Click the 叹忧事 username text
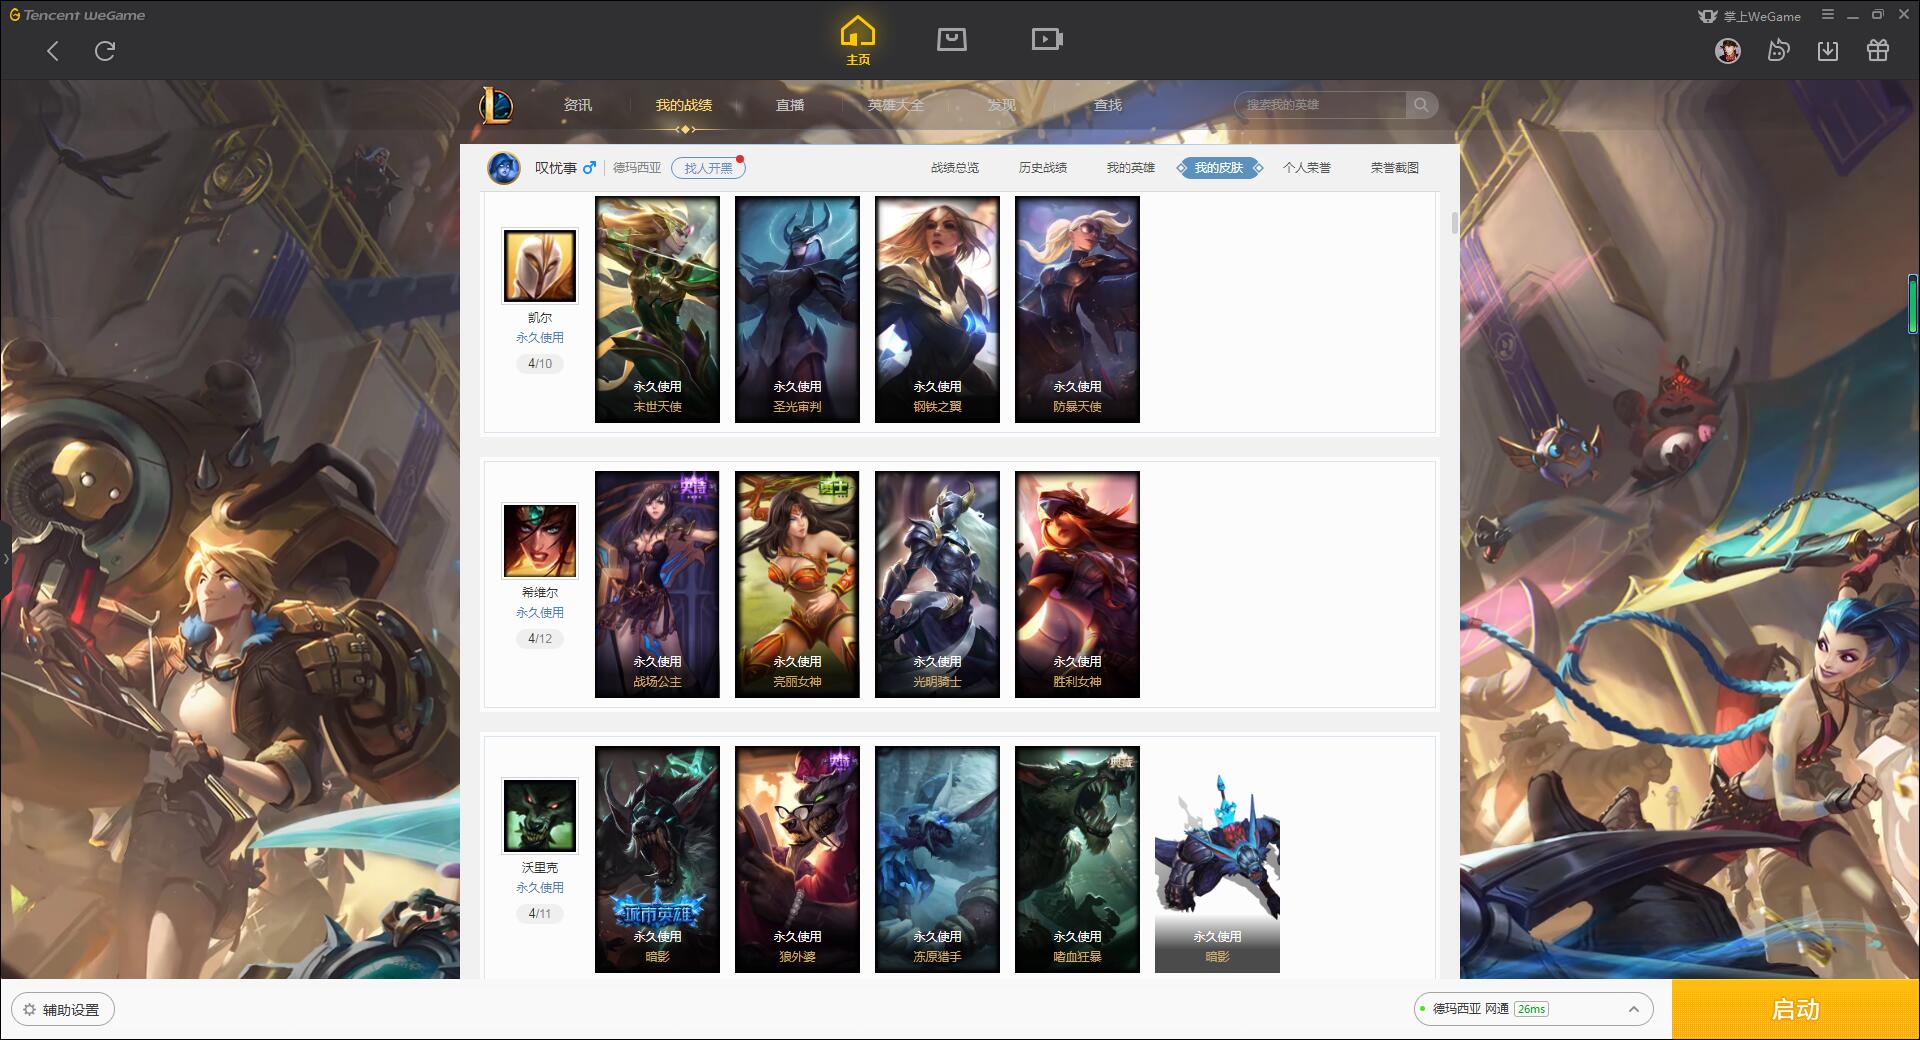The width and height of the screenshot is (1920, 1040). coord(555,168)
